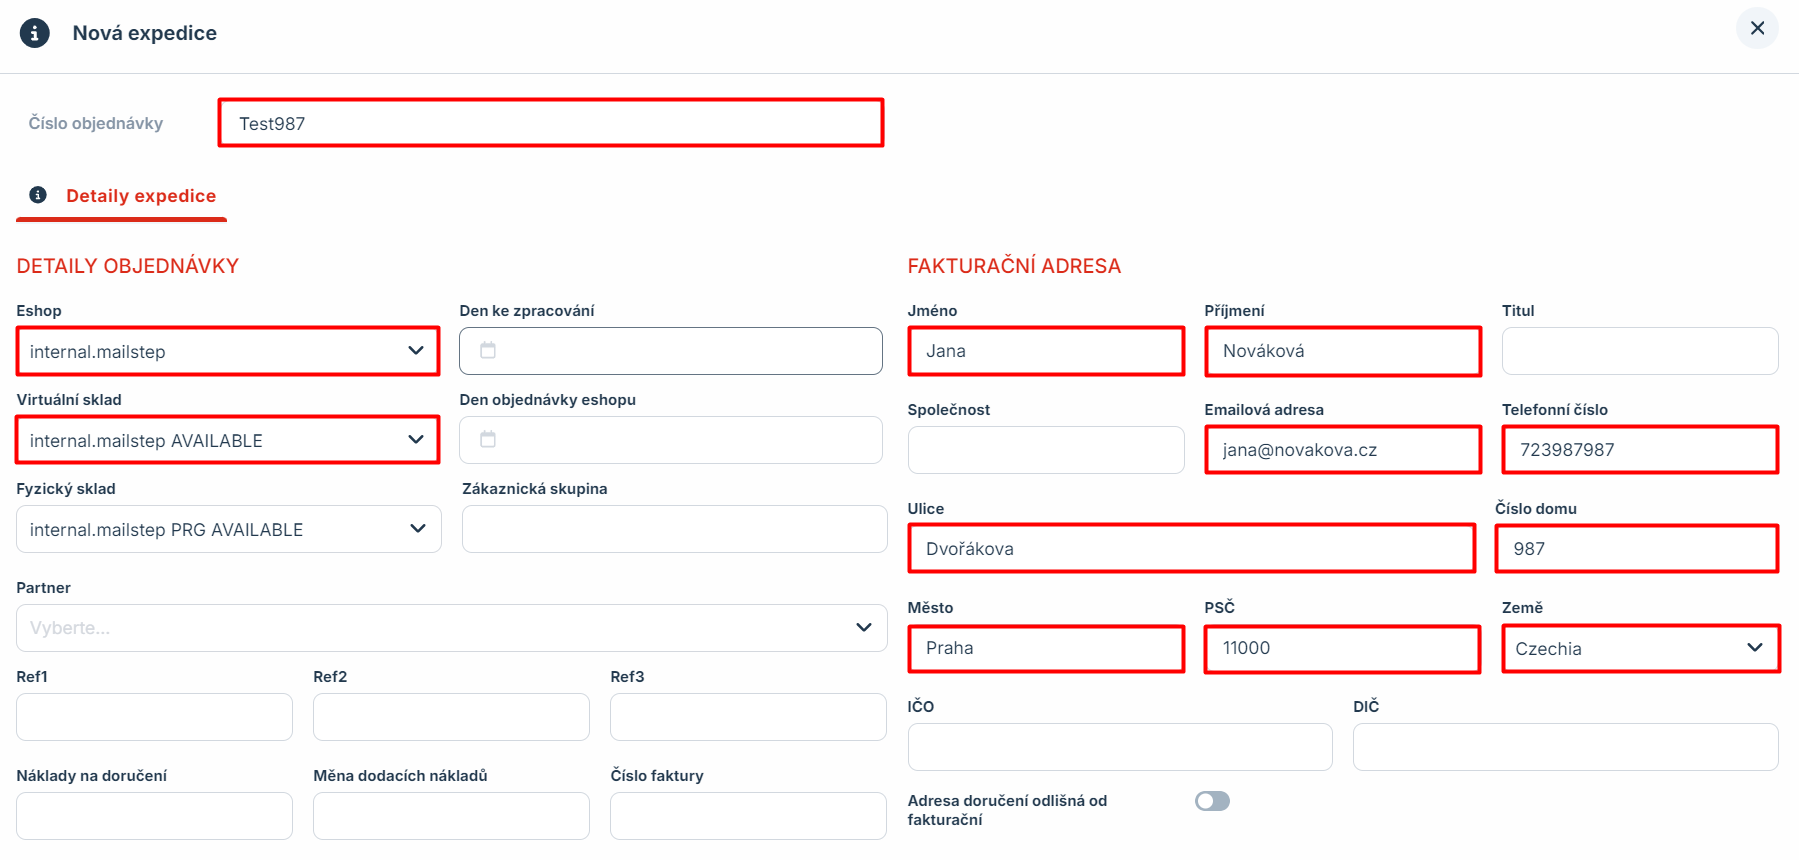This screenshot has height=860, width=1799.
Task: Close the Nová expedice dialog
Action: [x=1757, y=28]
